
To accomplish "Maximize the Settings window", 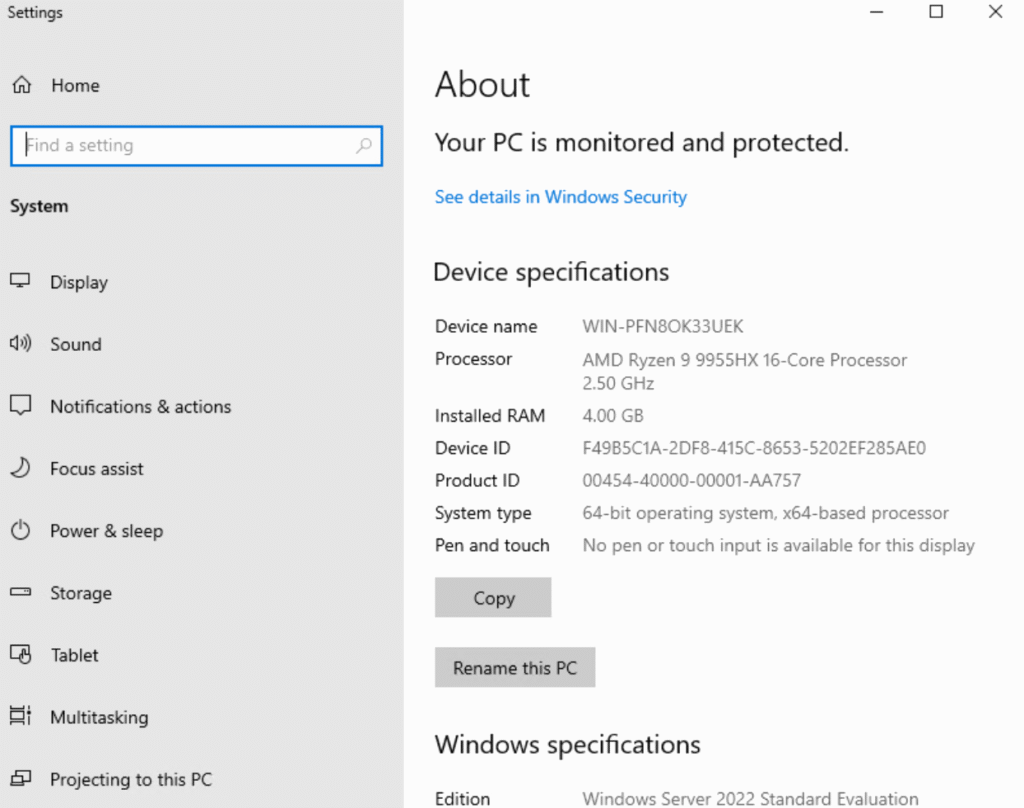I will click(x=936, y=12).
